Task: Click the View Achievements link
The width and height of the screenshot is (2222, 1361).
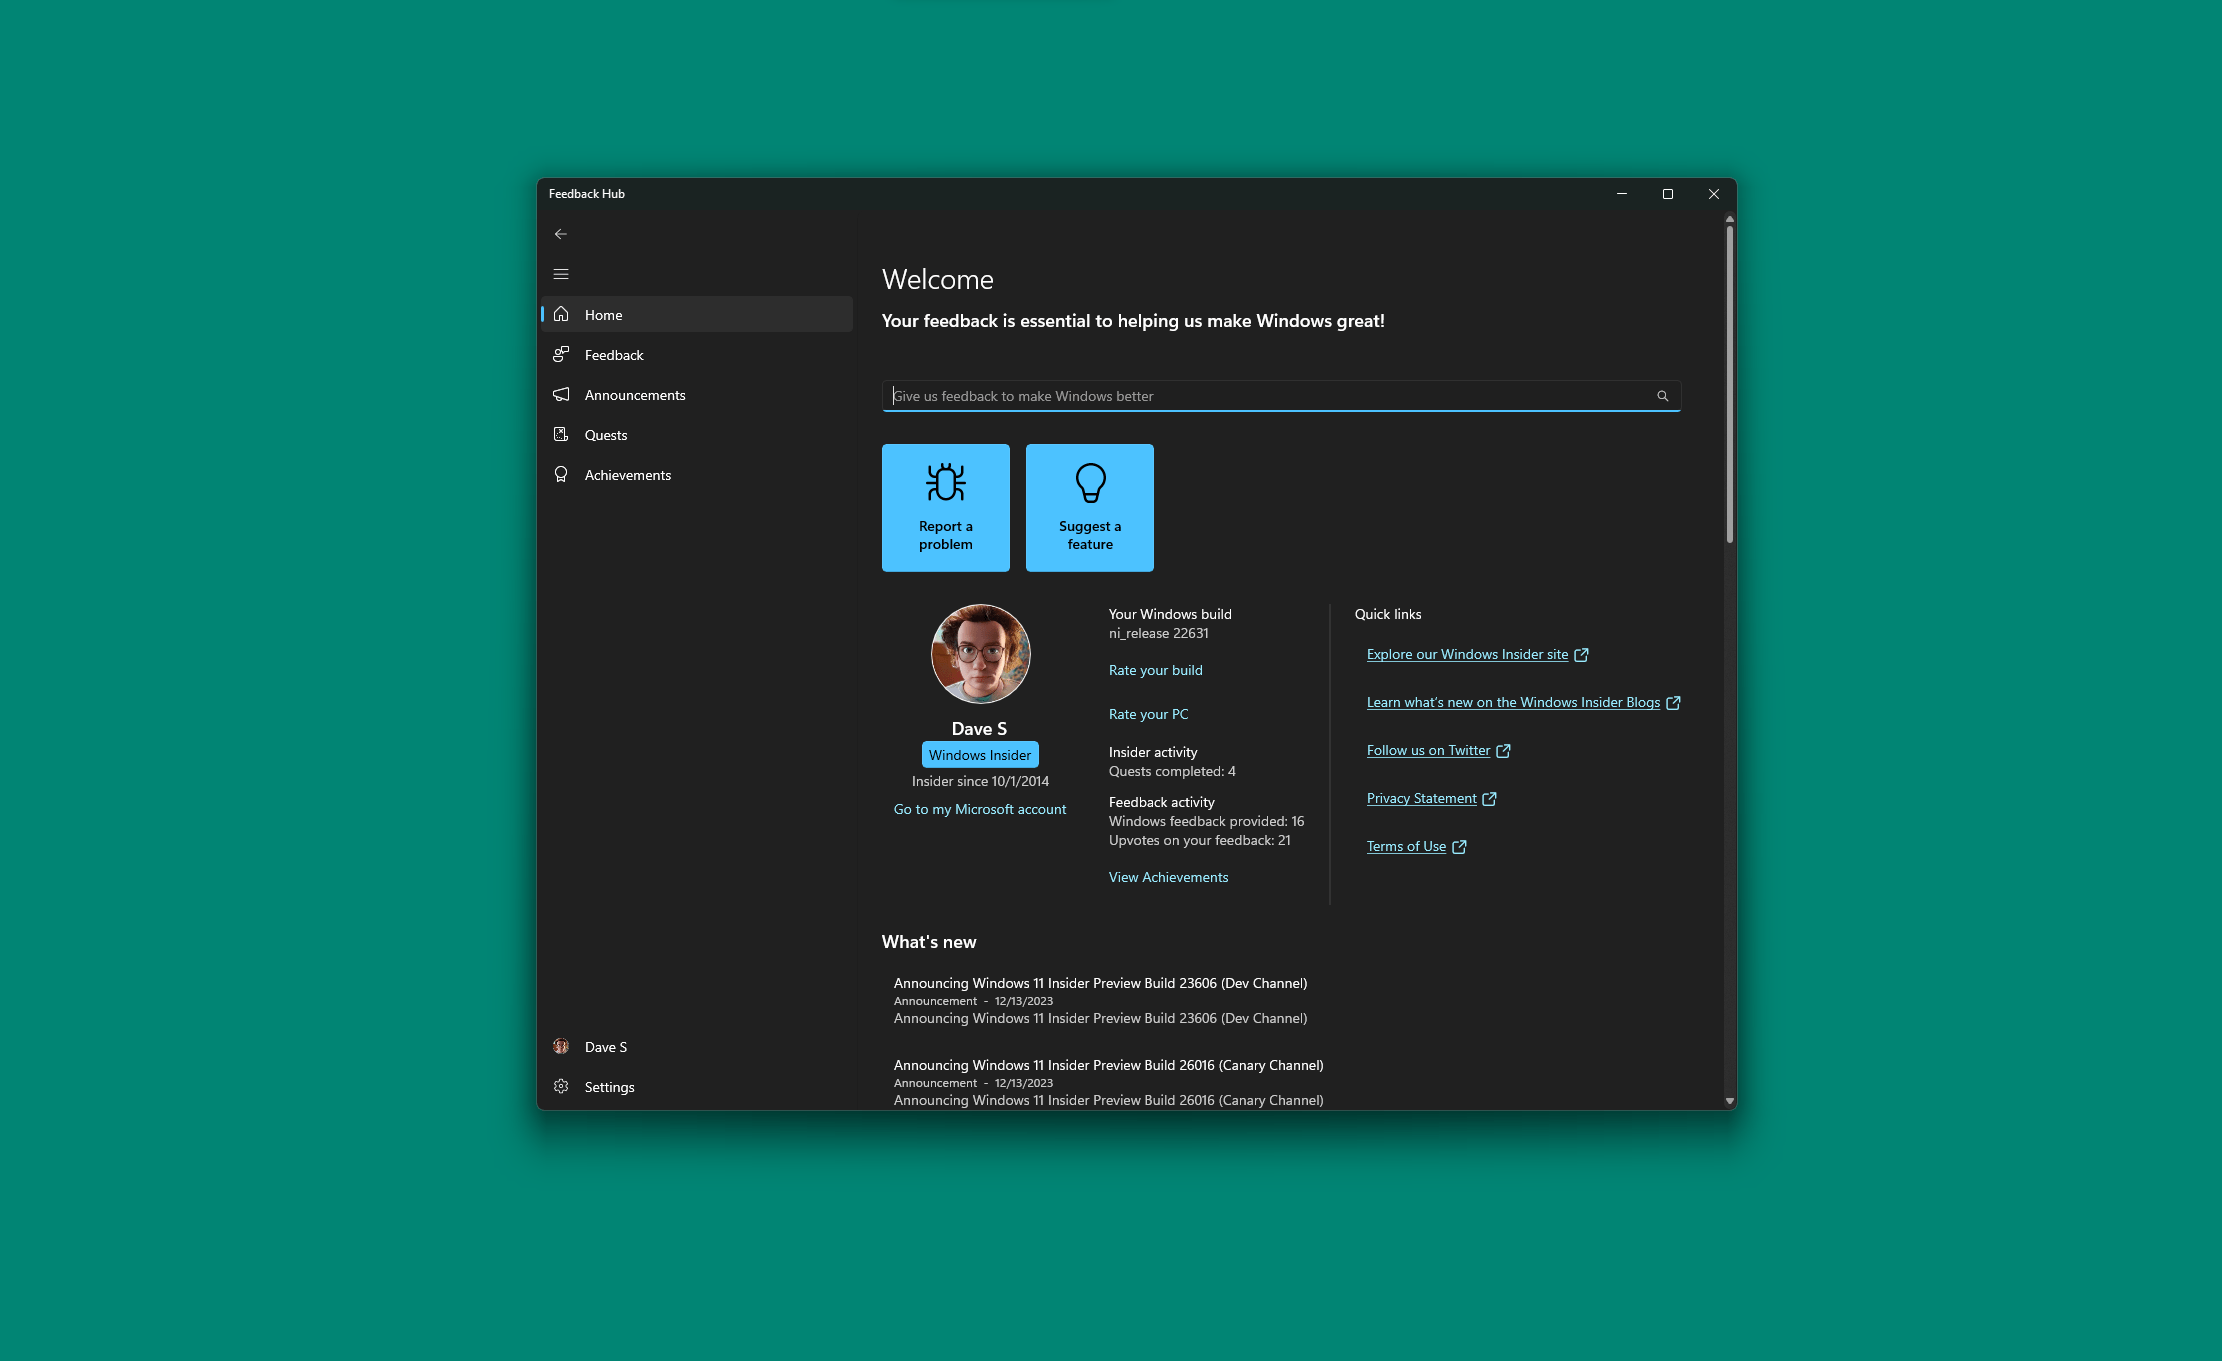Action: pyautogui.click(x=1168, y=877)
